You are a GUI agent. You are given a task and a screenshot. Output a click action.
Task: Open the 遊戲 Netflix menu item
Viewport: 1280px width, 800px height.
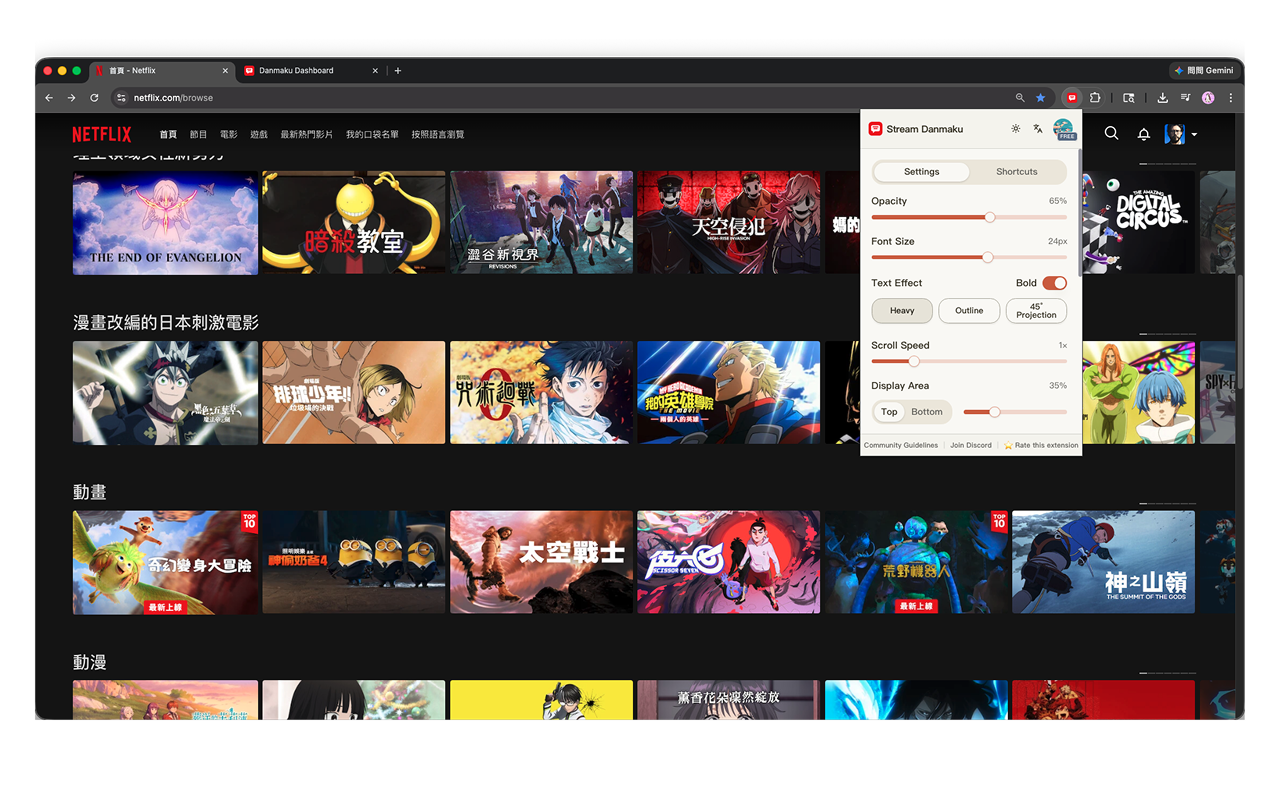259,134
